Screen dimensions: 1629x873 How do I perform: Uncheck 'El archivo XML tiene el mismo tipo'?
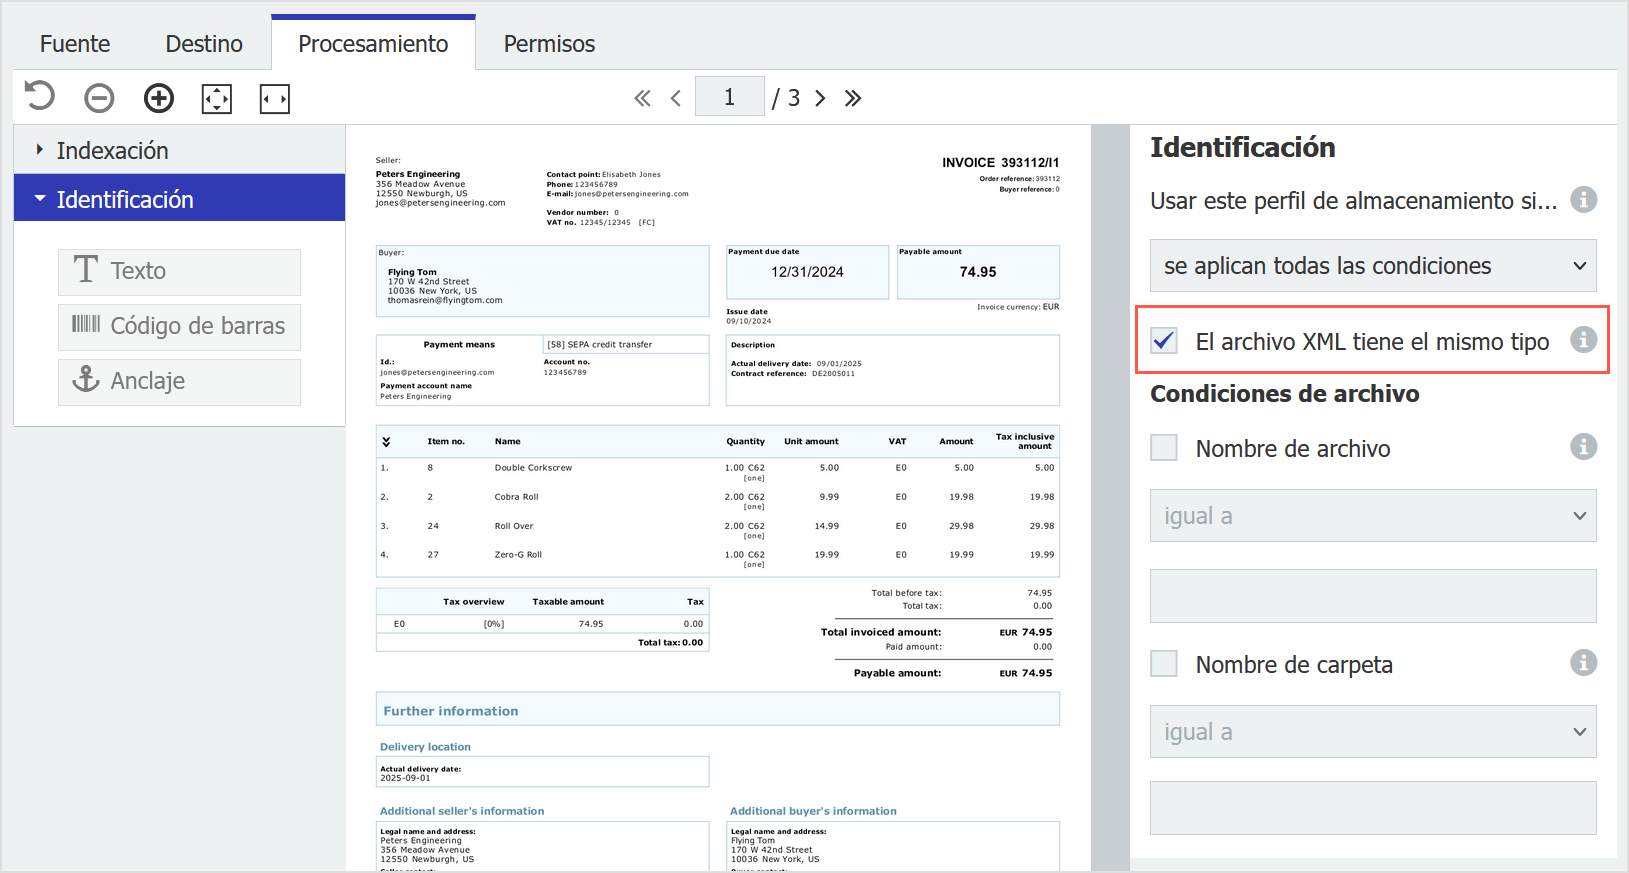click(1164, 341)
